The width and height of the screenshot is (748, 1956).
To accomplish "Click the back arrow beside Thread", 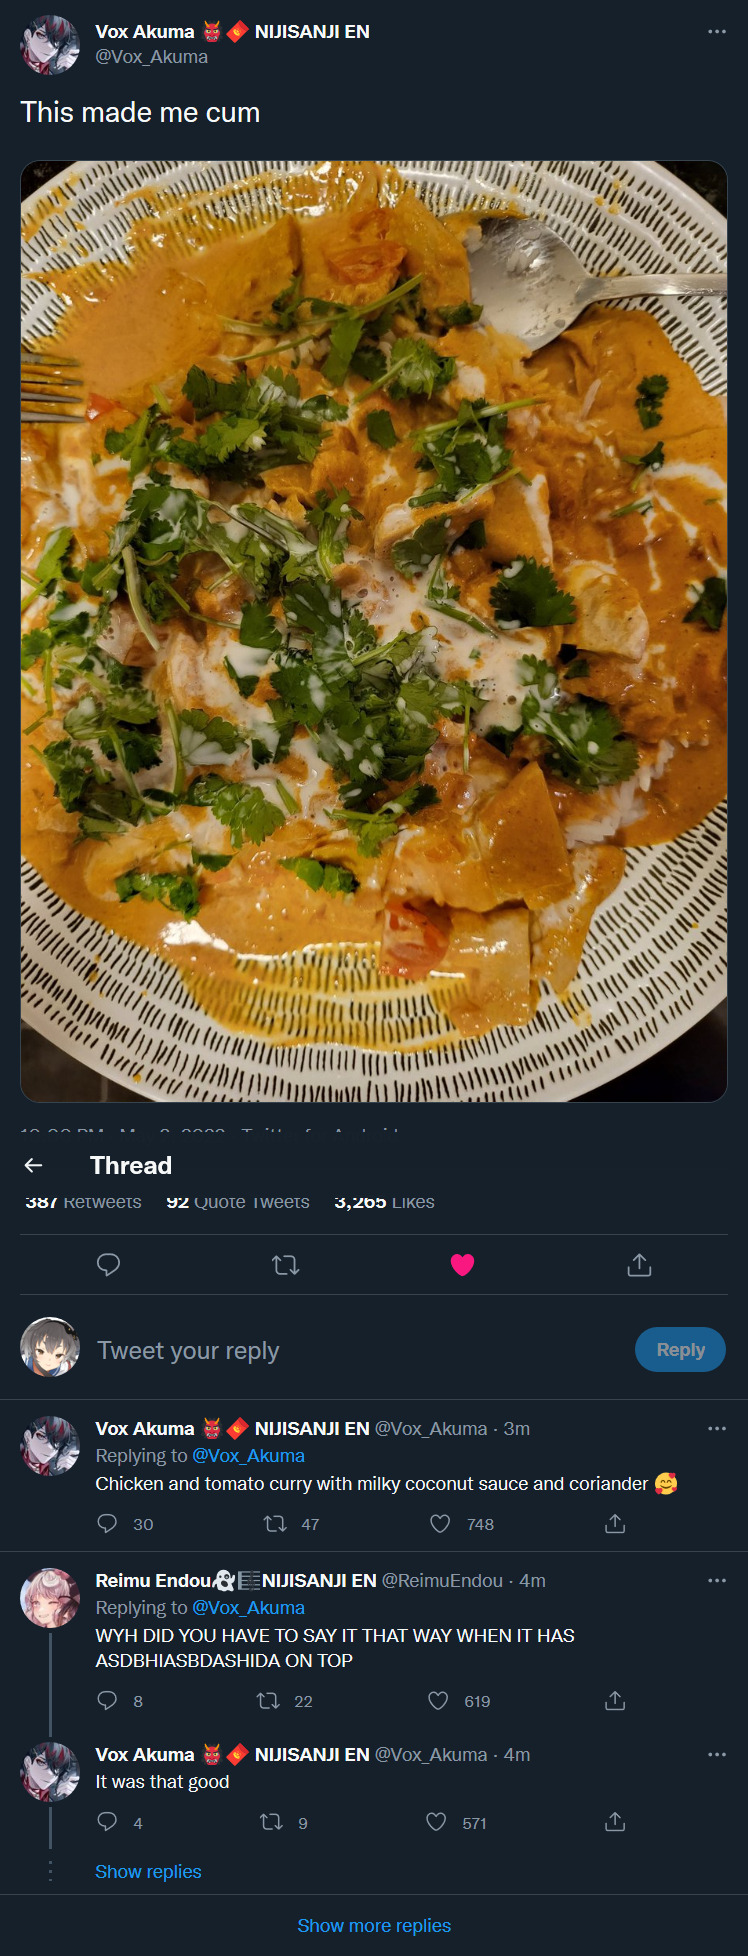I will tap(33, 1165).
